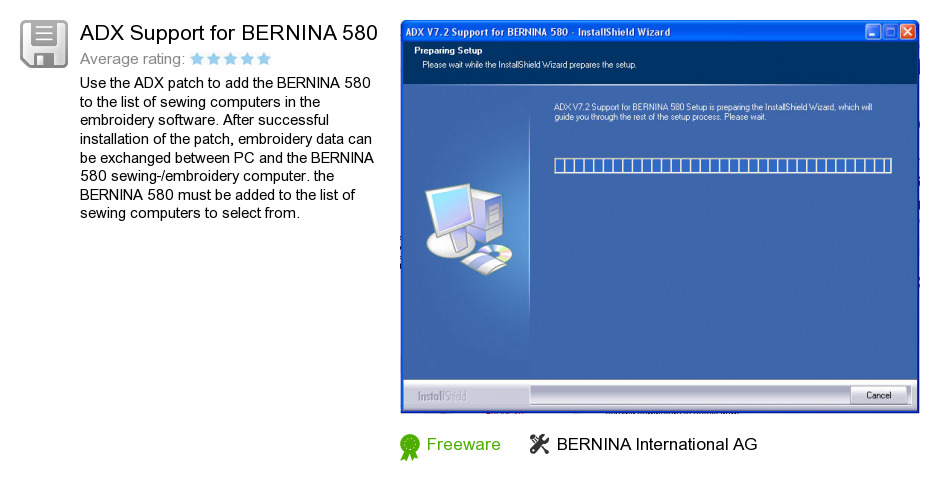Click the third rating star
Image resolution: width=940 pixels, height=491 pixels.
point(231,59)
